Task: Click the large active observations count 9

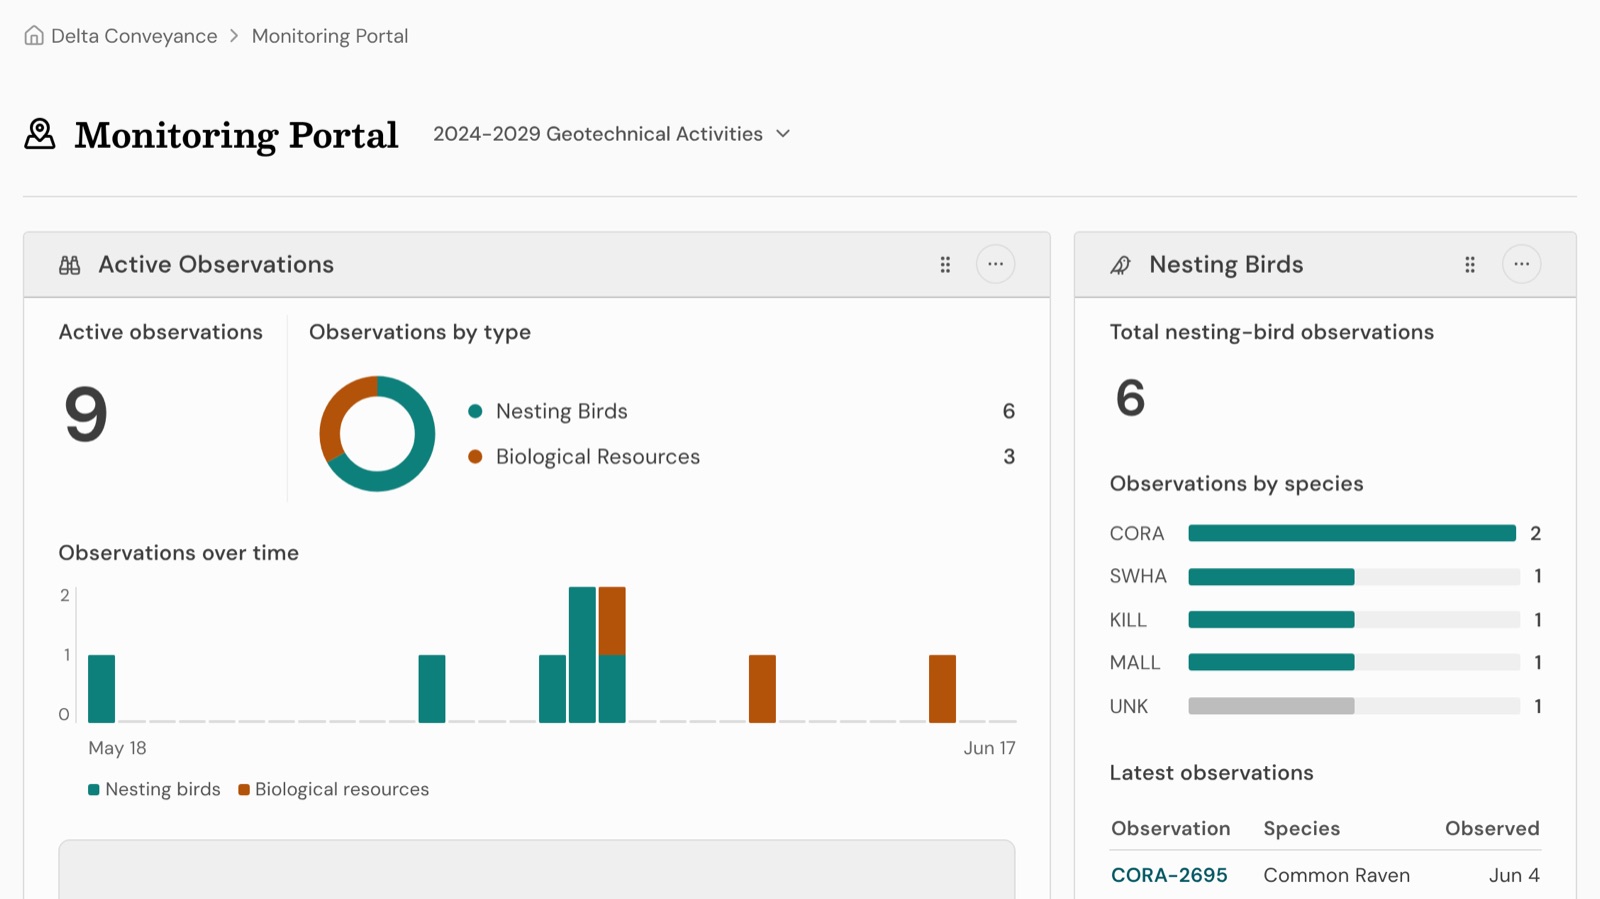Action: point(86,414)
